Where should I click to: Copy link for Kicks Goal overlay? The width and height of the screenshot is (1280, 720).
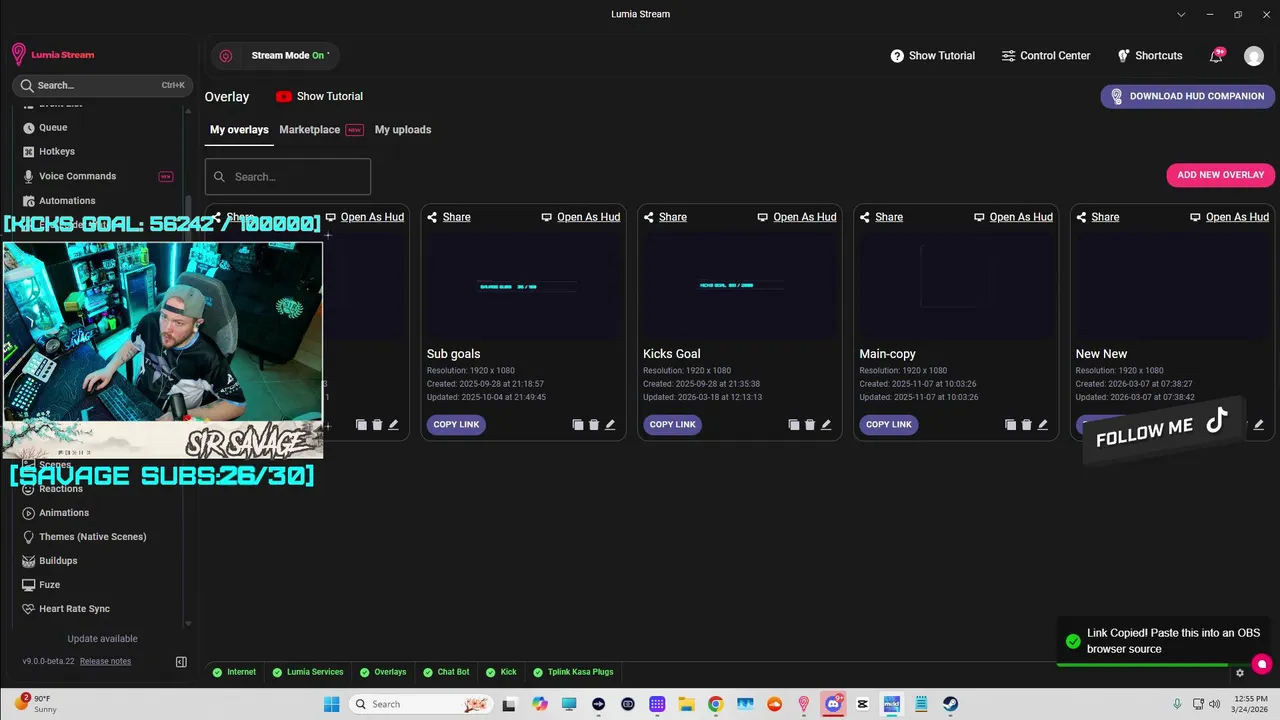(672, 425)
